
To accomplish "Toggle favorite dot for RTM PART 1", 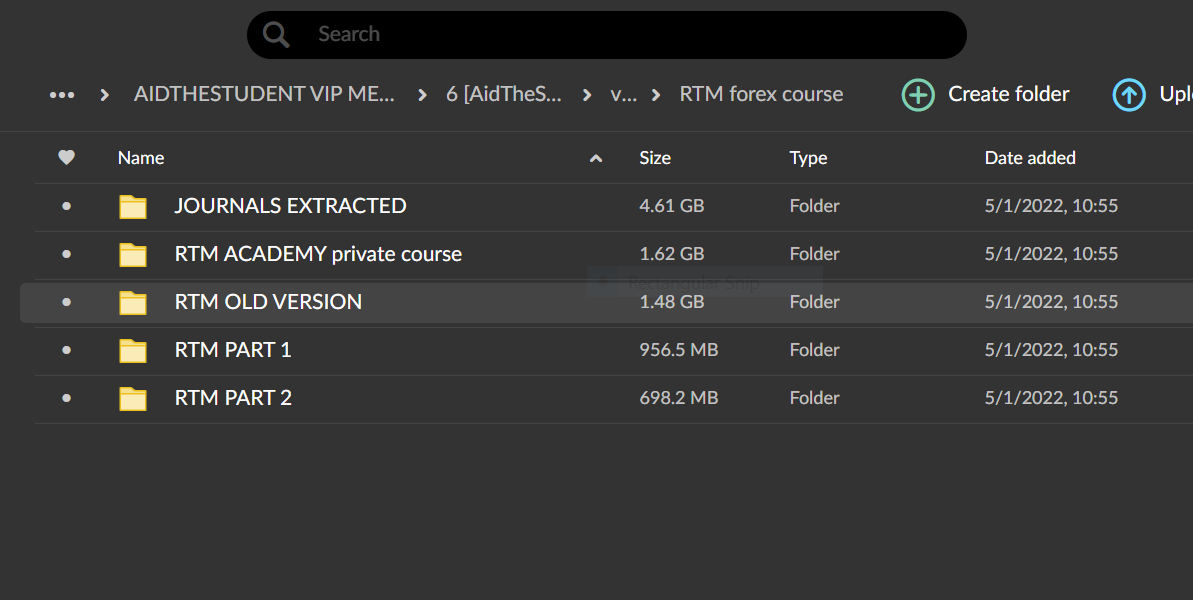I will tap(67, 350).
